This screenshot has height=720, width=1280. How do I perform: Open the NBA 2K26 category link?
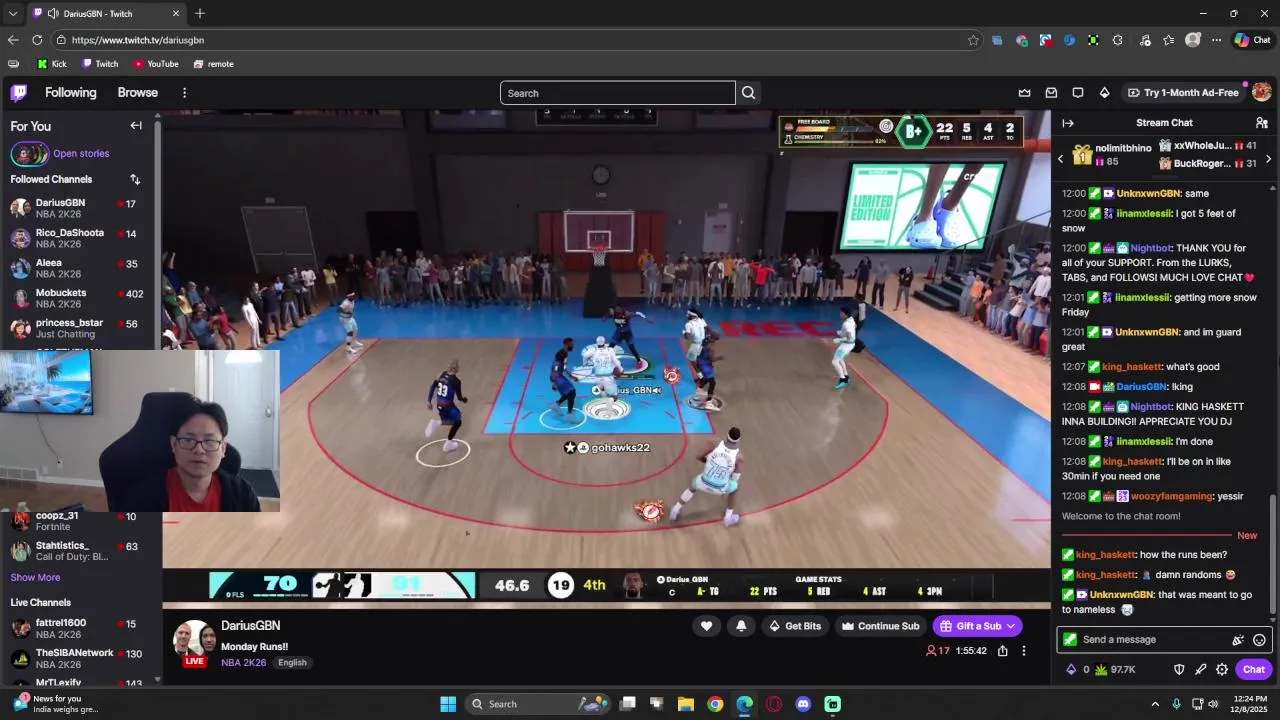pyautogui.click(x=244, y=663)
